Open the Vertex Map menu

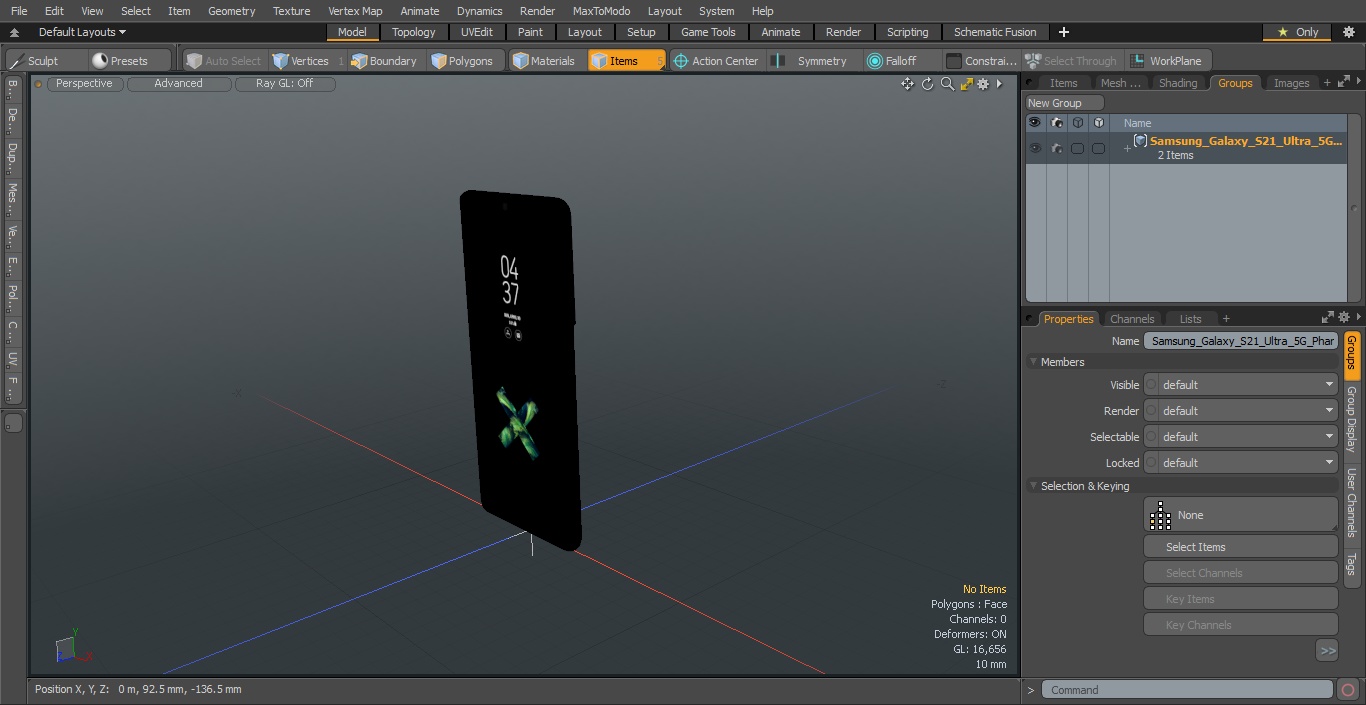[x=355, y=11]
